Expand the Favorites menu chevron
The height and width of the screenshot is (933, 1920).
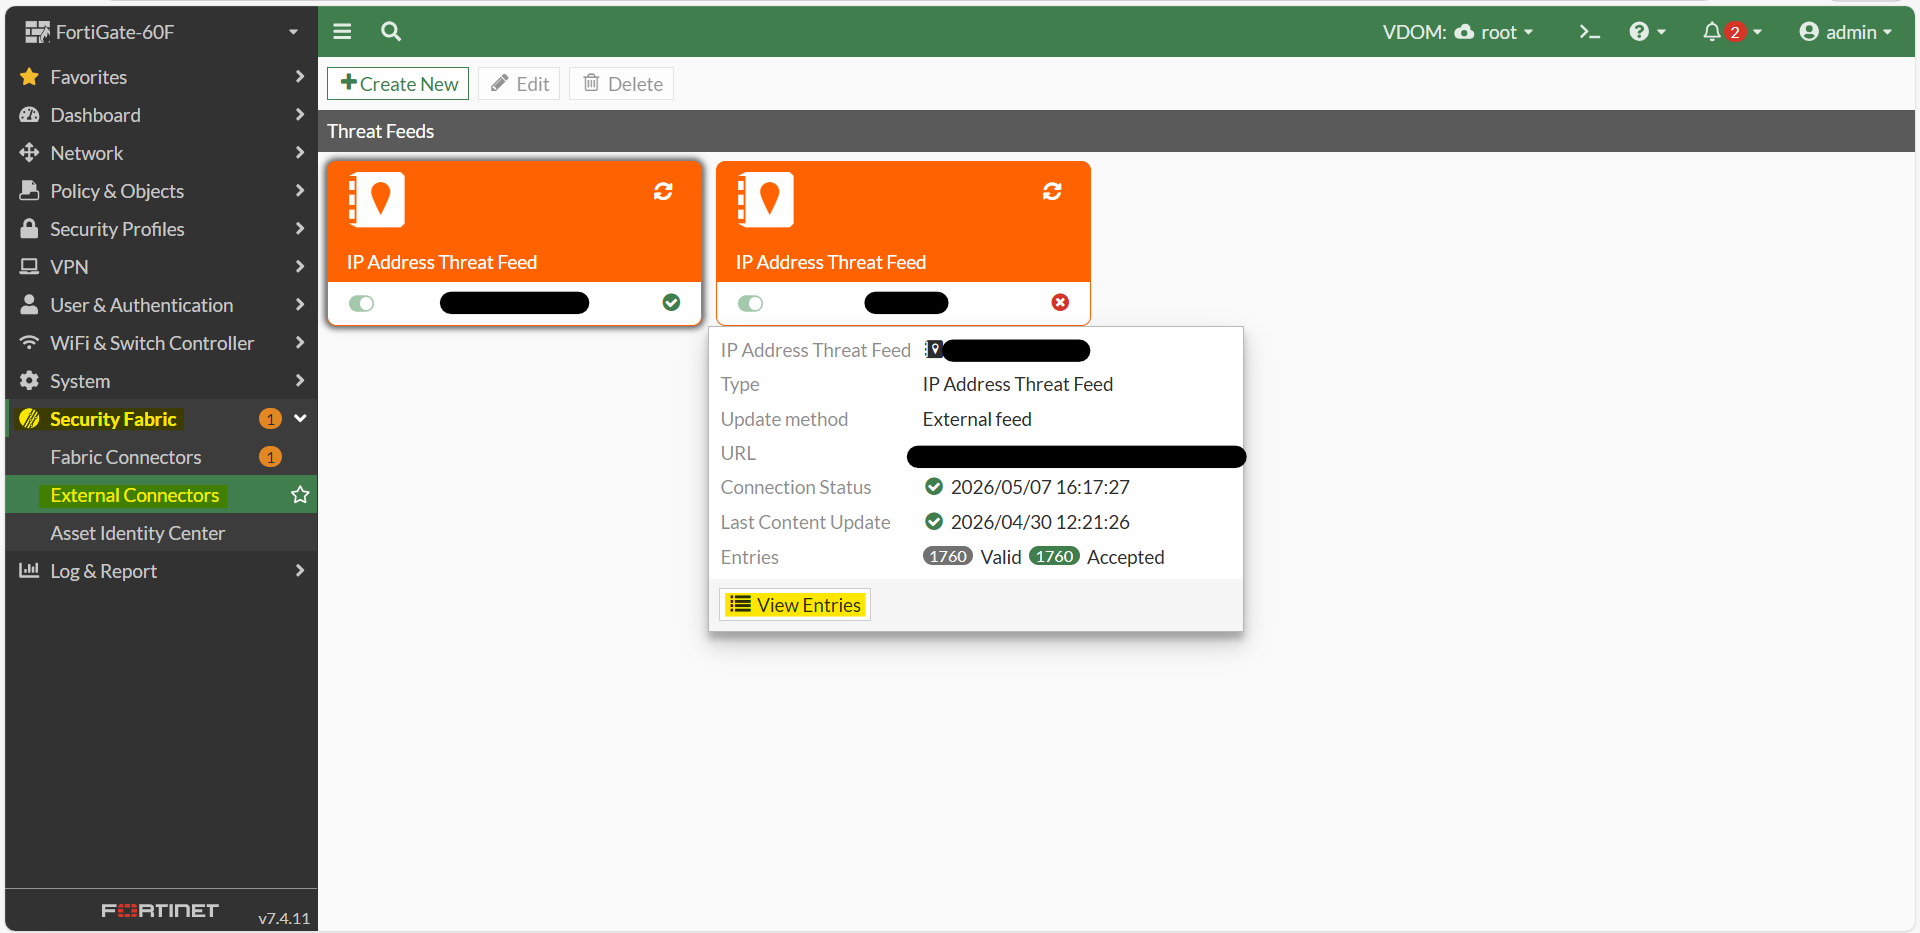[299, 77]
